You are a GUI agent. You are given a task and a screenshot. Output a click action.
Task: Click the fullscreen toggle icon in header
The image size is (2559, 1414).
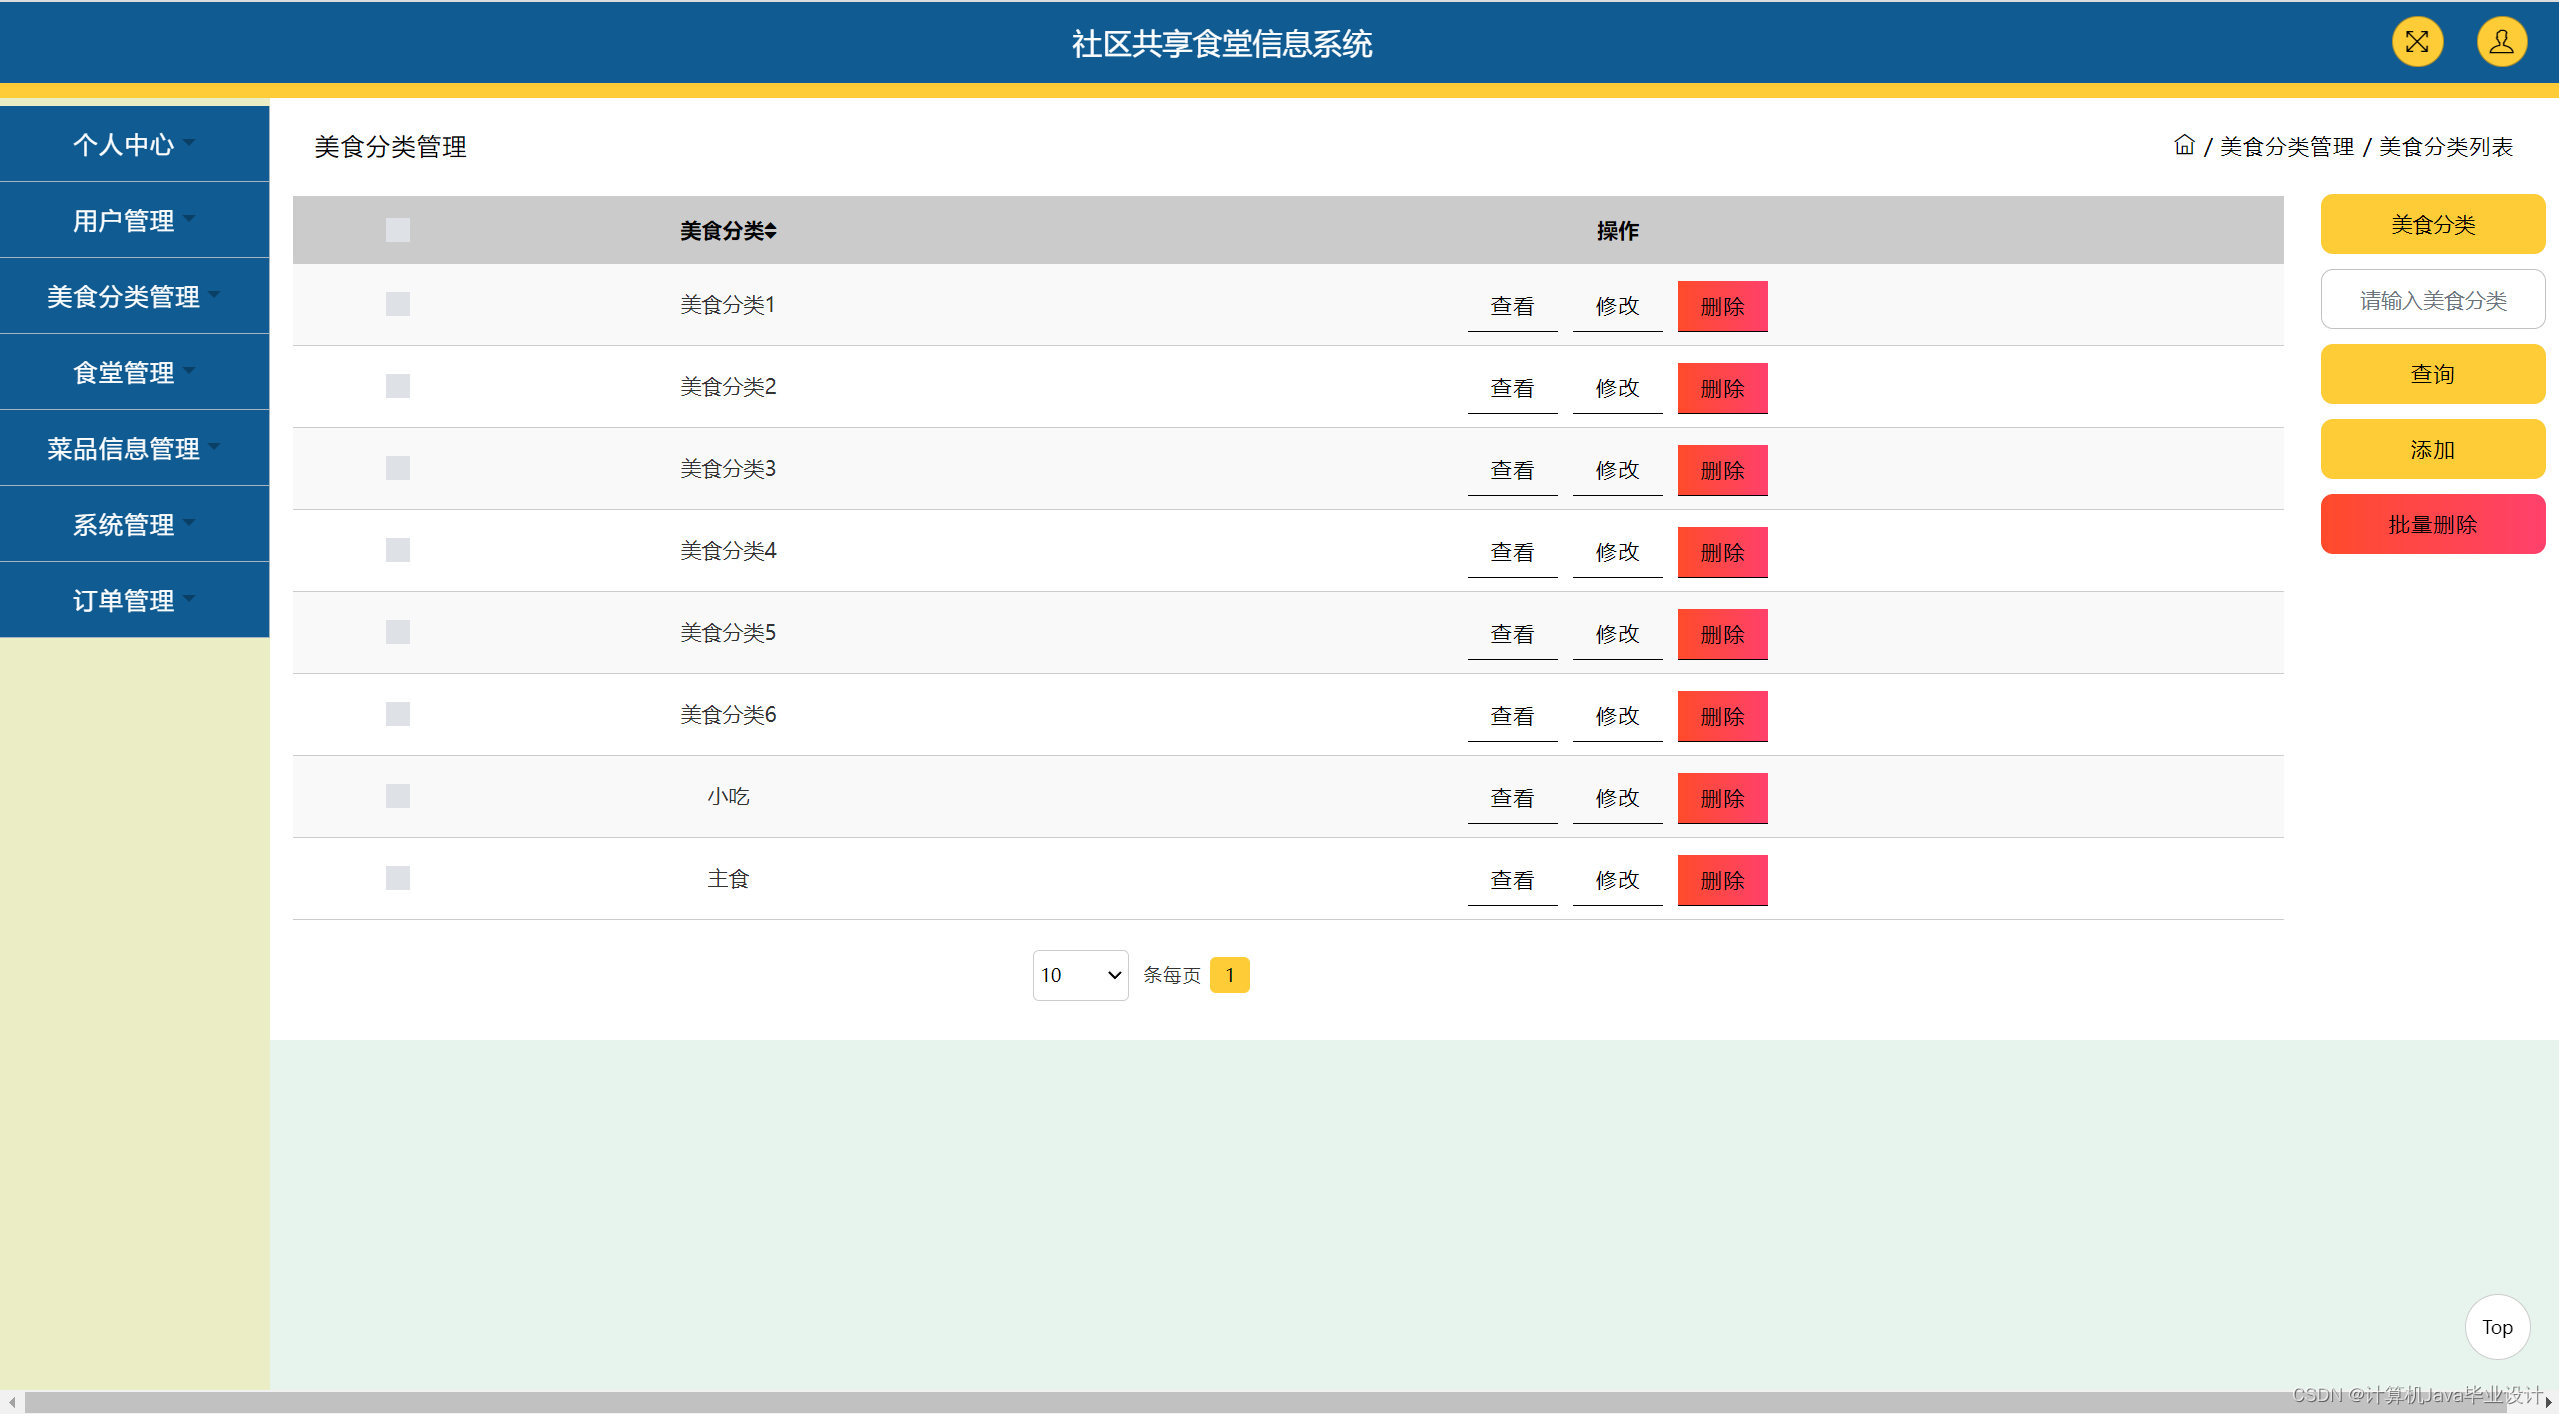point(2416,42)
